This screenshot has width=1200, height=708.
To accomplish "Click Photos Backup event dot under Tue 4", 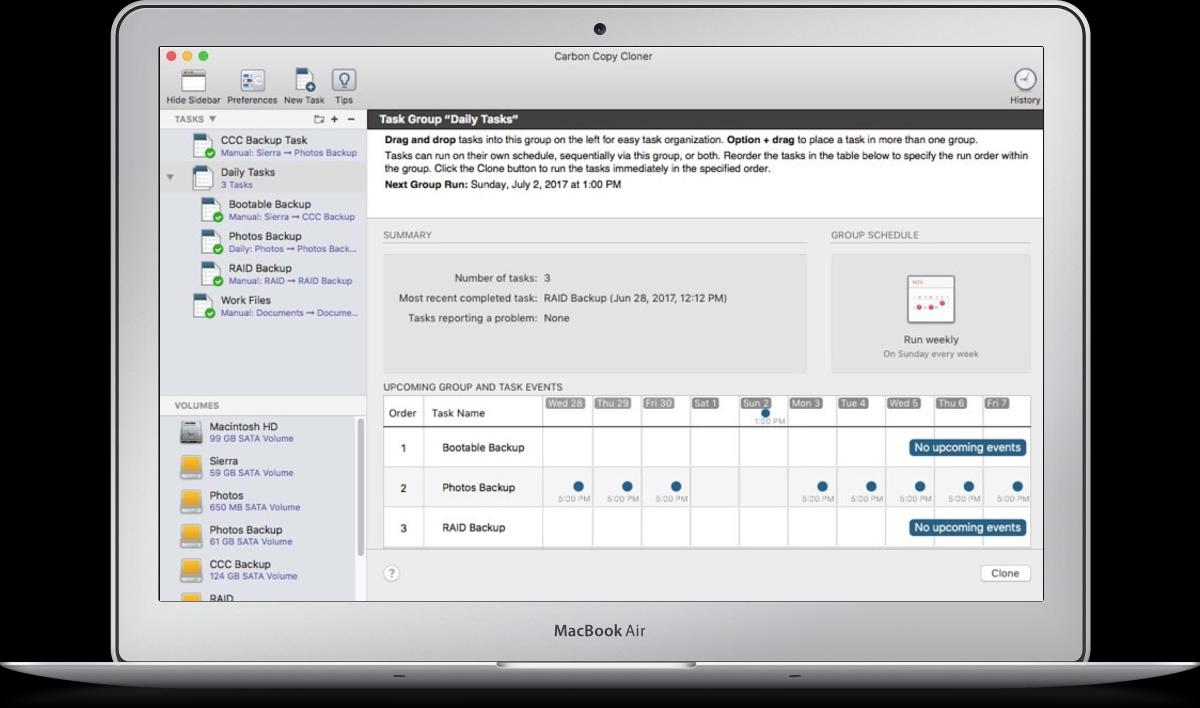I will click(x=871, y=487).
